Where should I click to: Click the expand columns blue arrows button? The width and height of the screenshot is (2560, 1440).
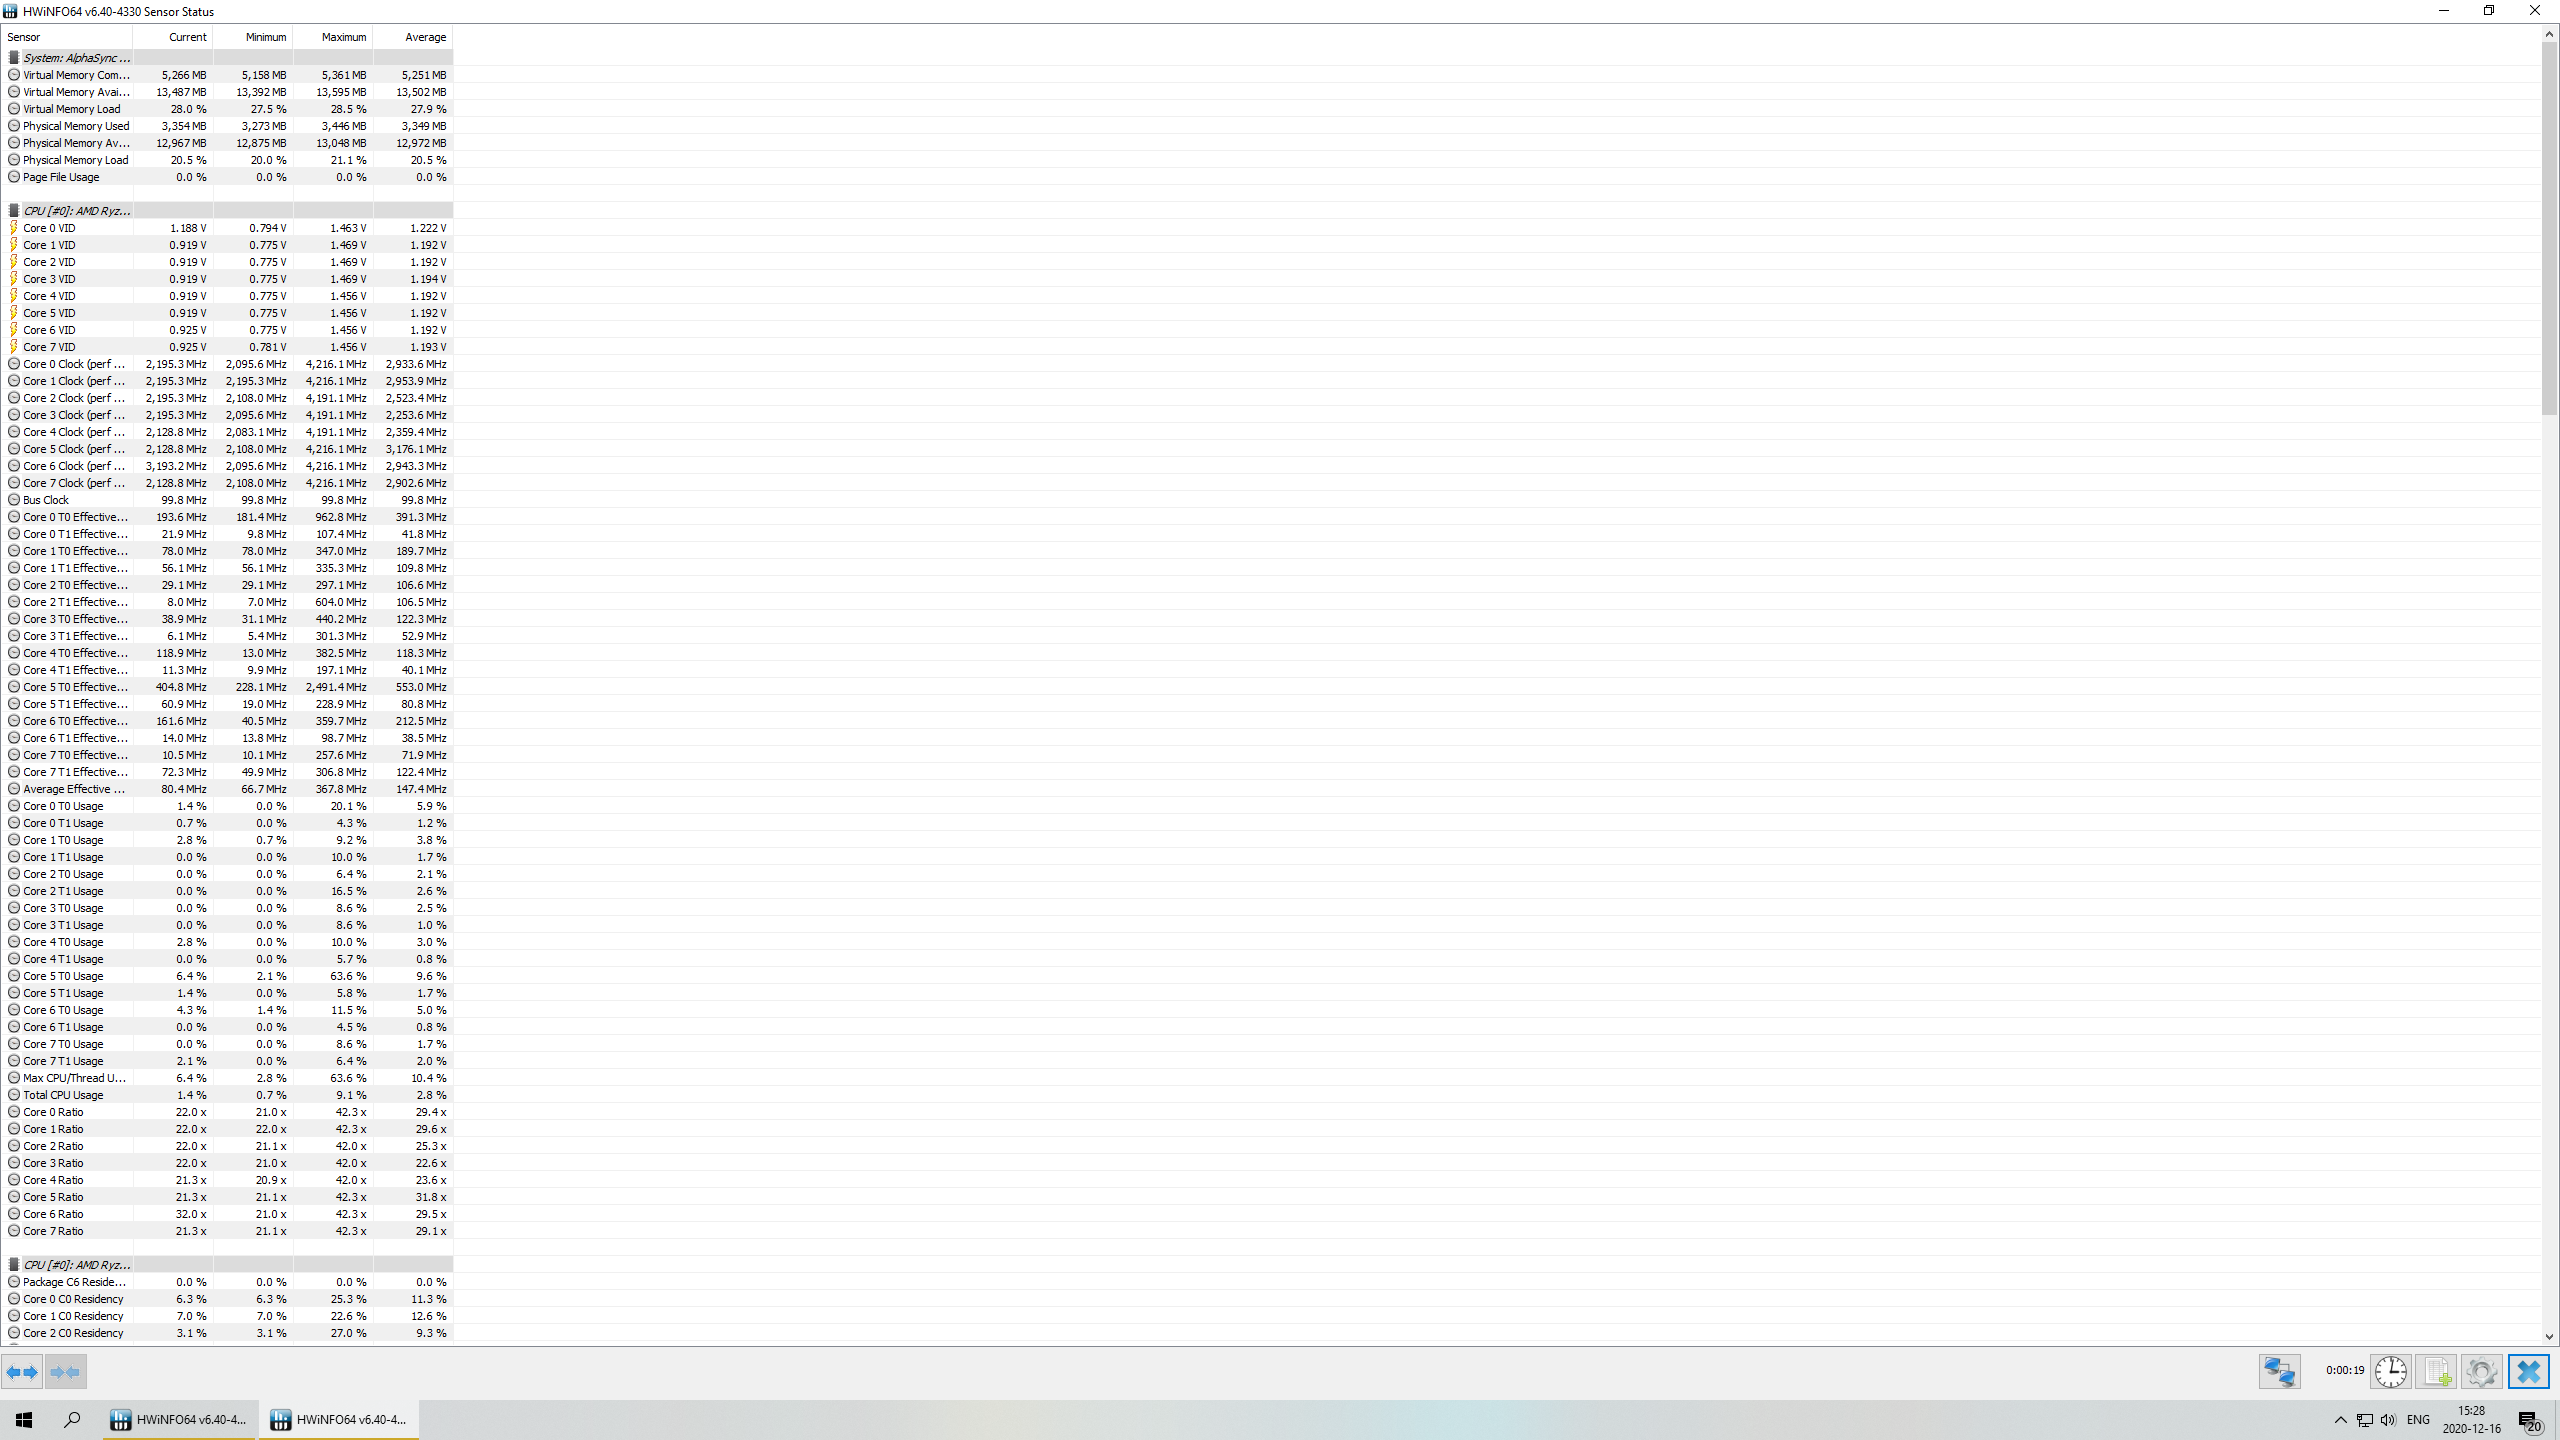pos(22,1372)
